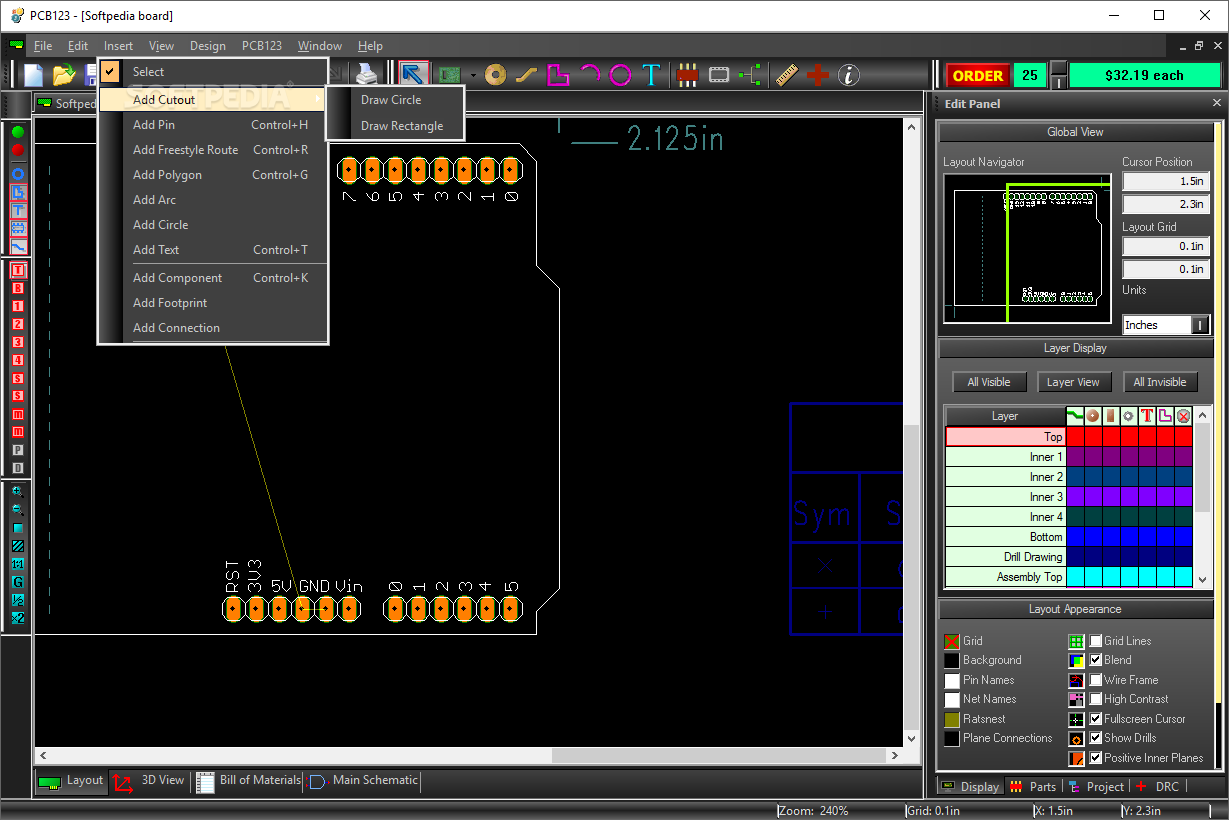Click the $32.19 each price button
1229x820 pixels.
1144,75
